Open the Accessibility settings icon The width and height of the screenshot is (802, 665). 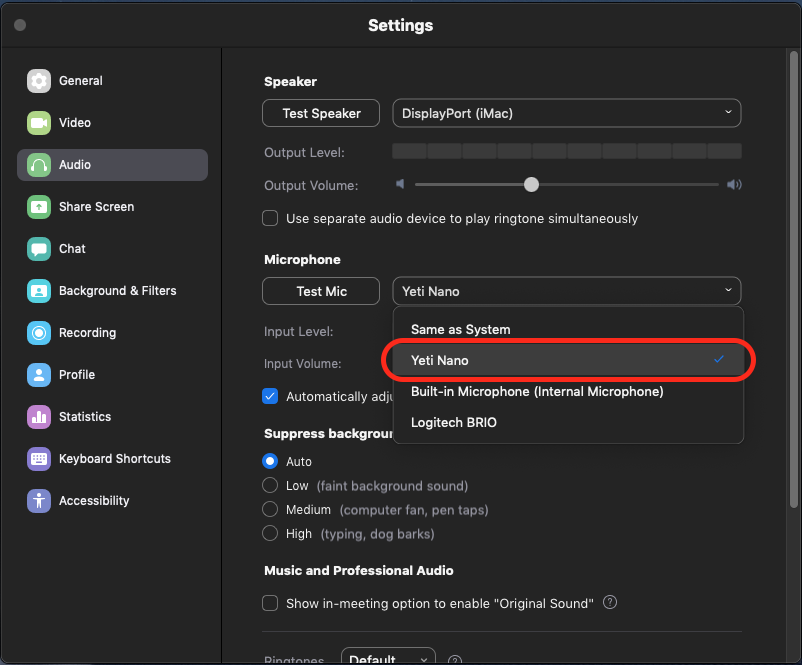coord(39,501)
